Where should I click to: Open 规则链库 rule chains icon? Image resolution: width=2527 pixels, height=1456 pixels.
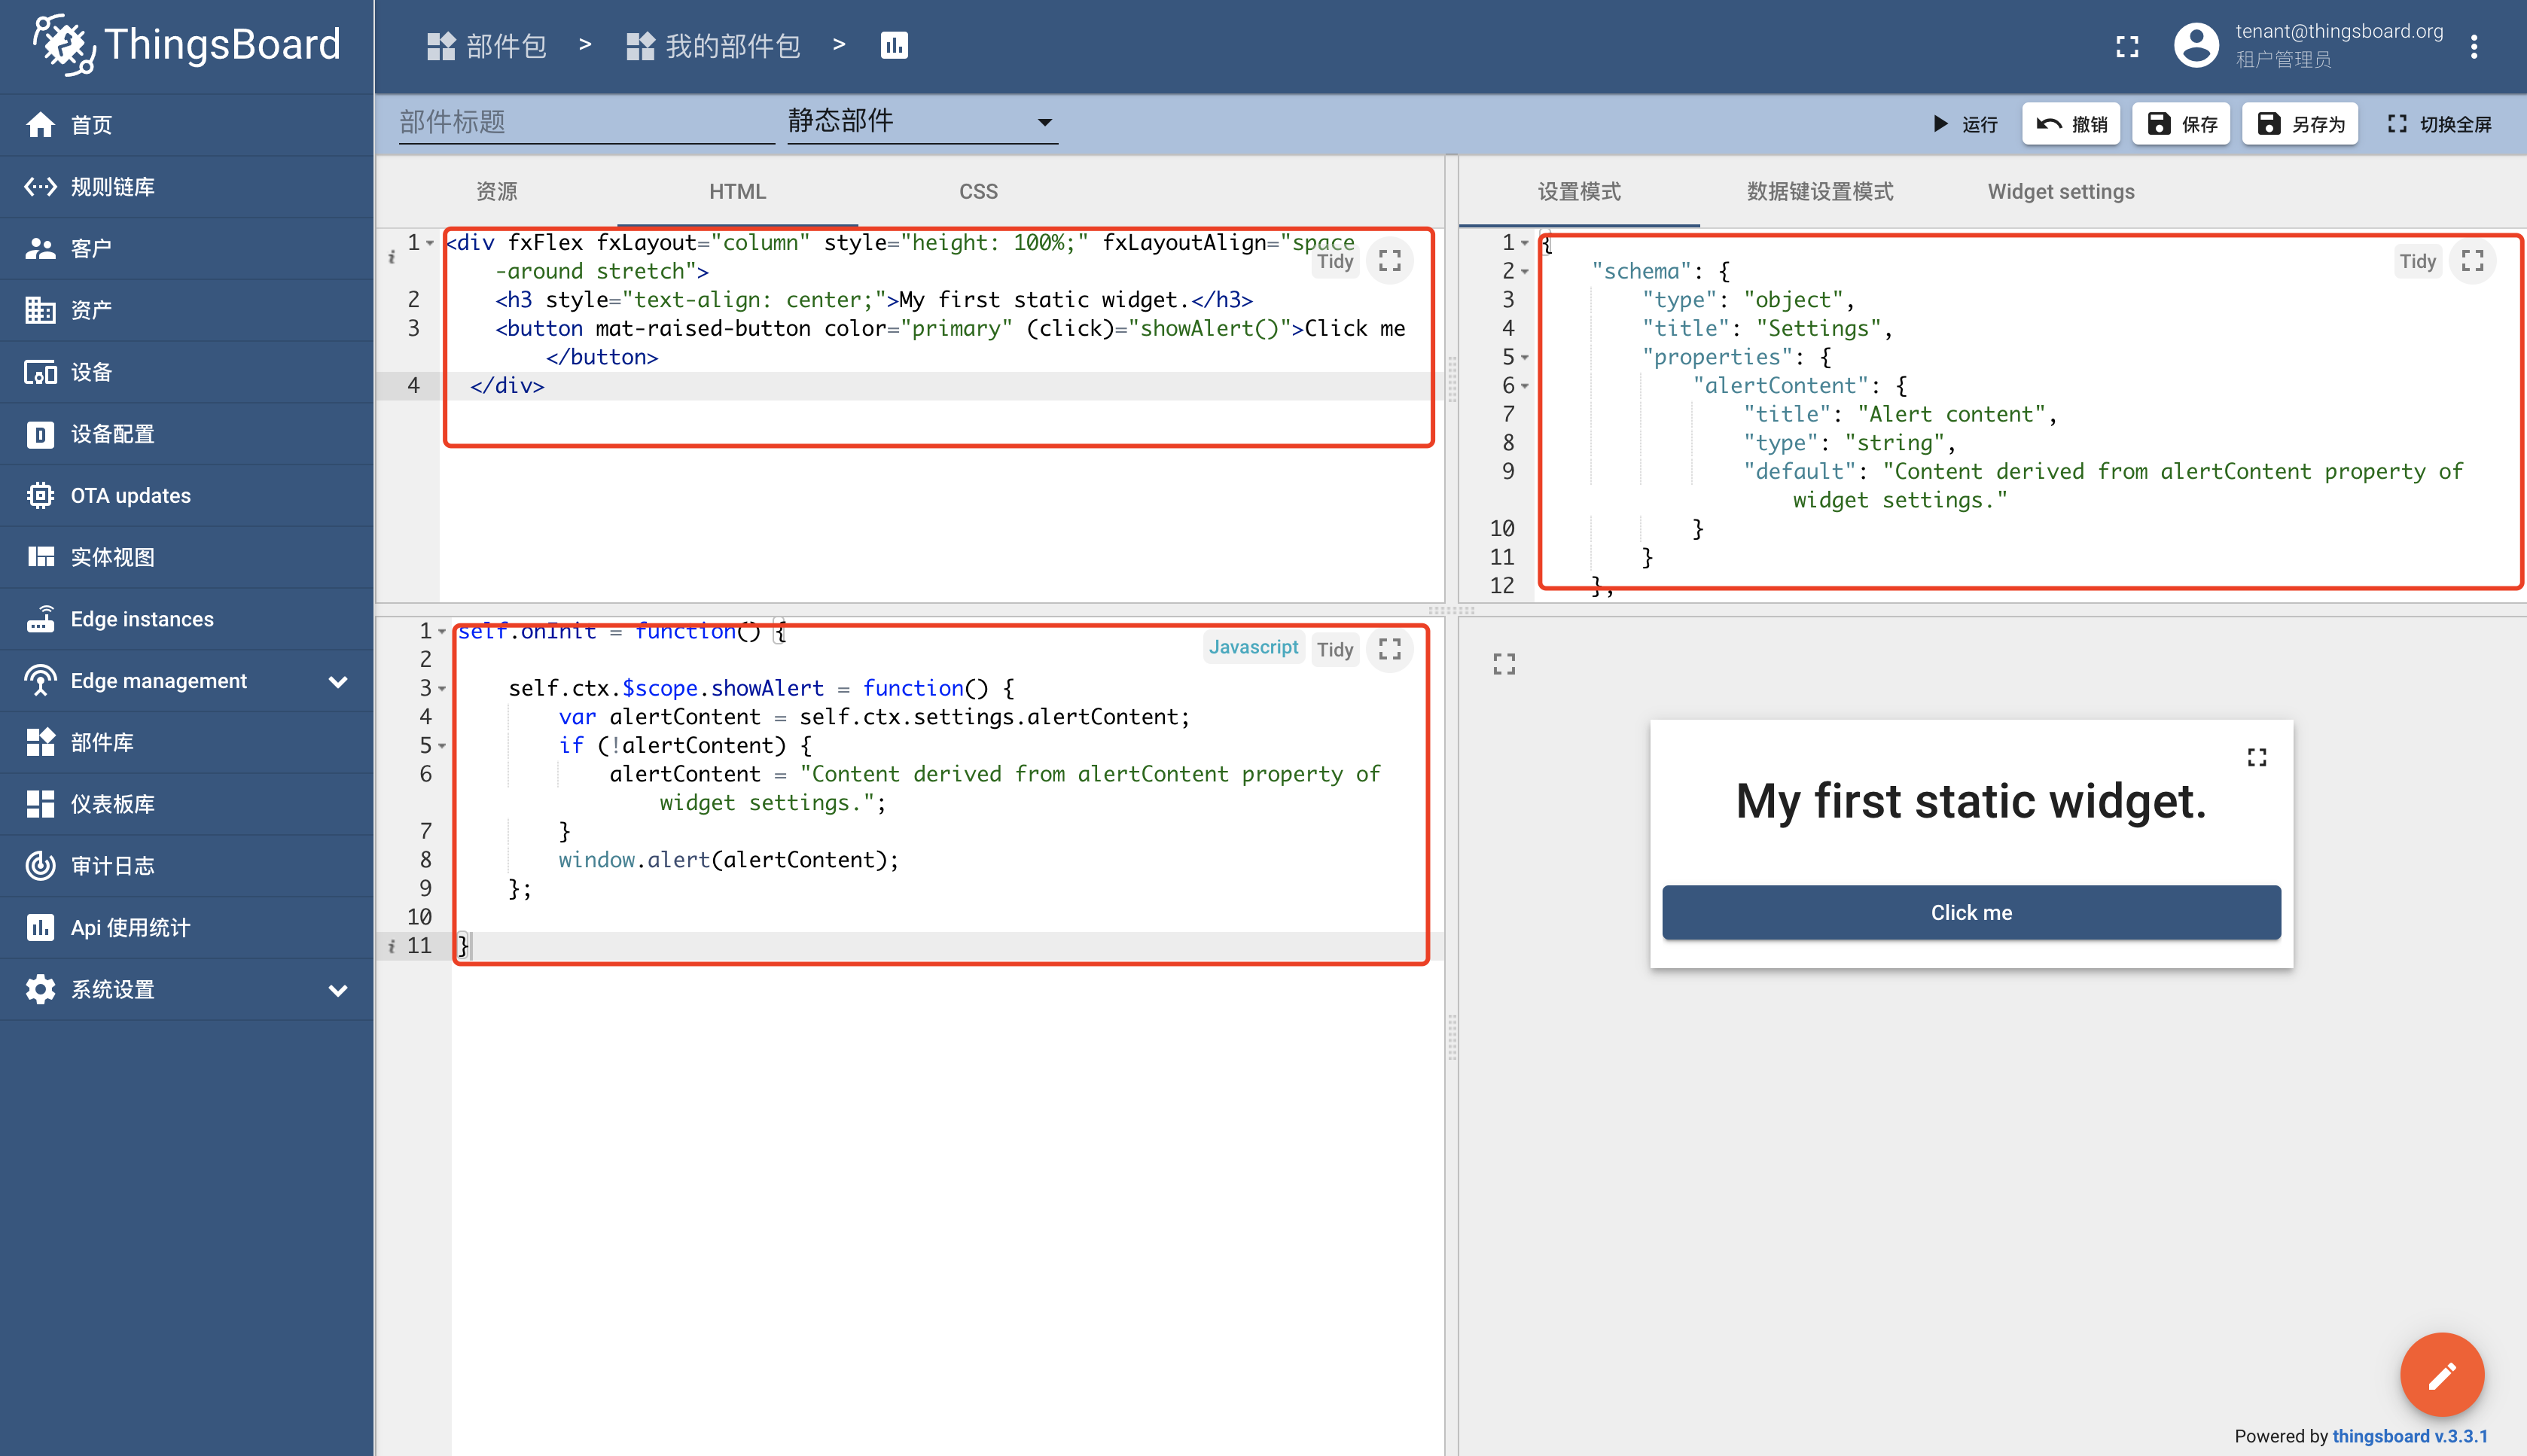point(40,187)
